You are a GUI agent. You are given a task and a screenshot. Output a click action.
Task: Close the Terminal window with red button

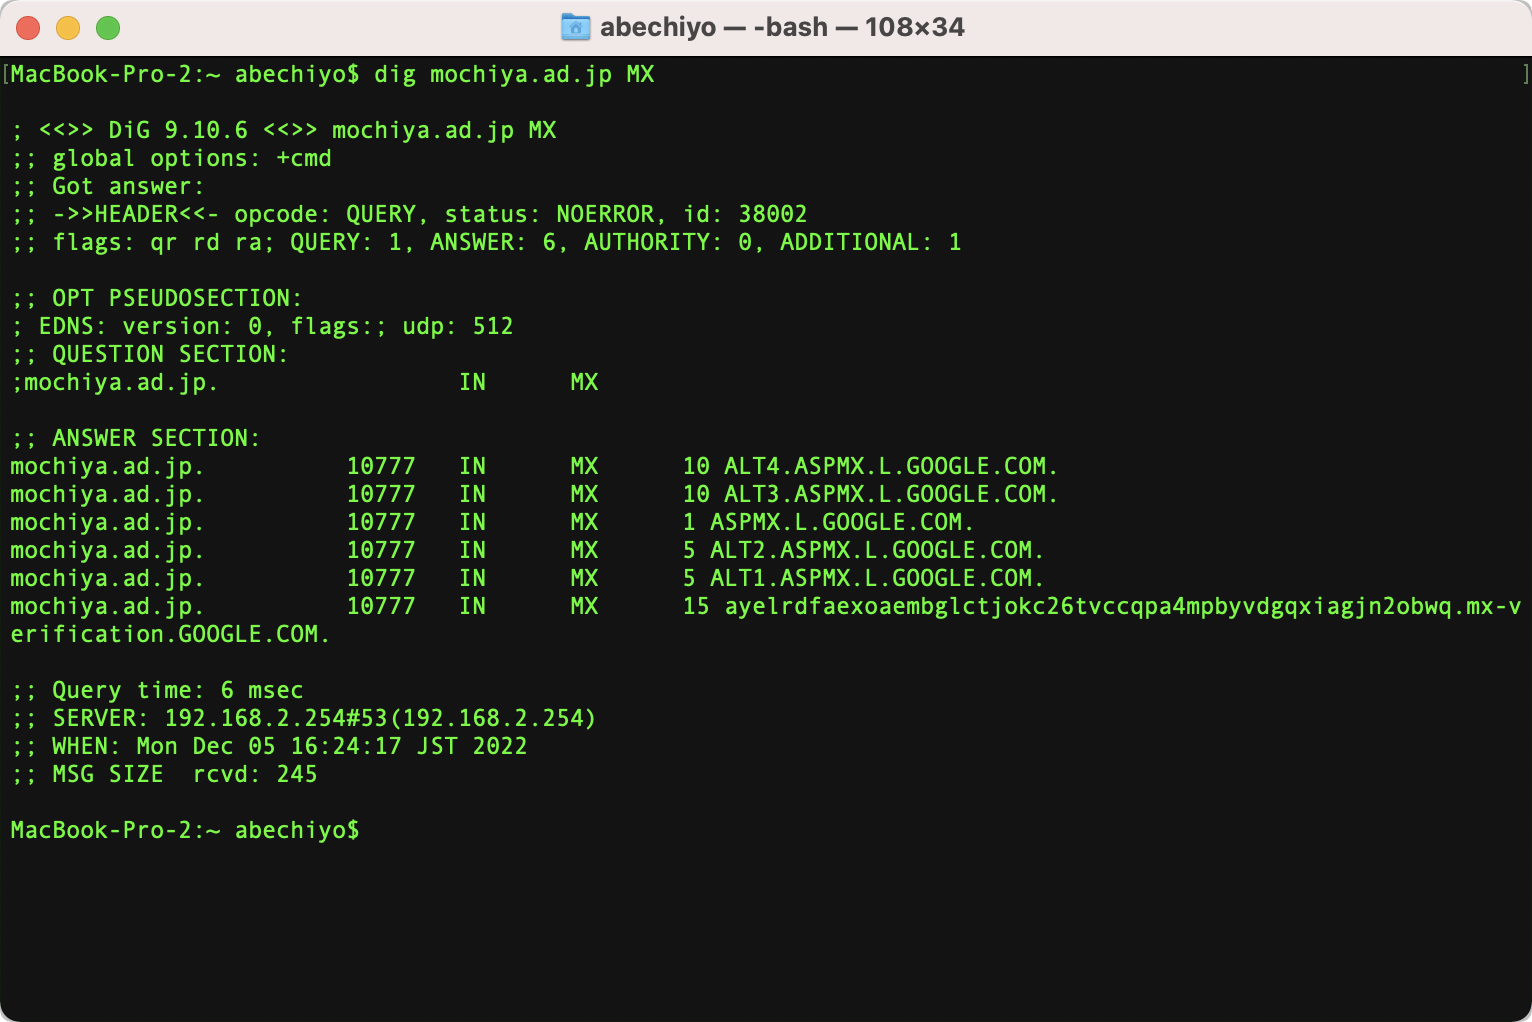tap(28, 28)
